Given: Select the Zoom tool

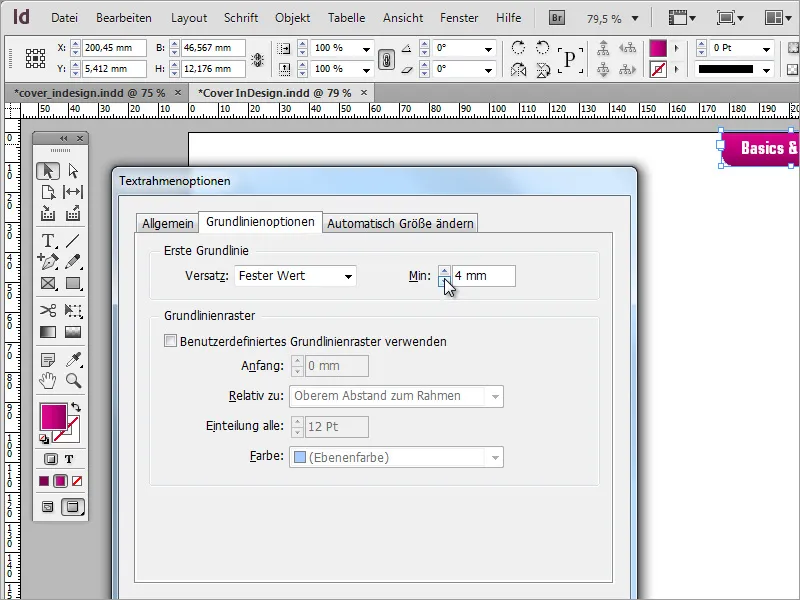Looking at the screenshot, I should tap(73, 381).
